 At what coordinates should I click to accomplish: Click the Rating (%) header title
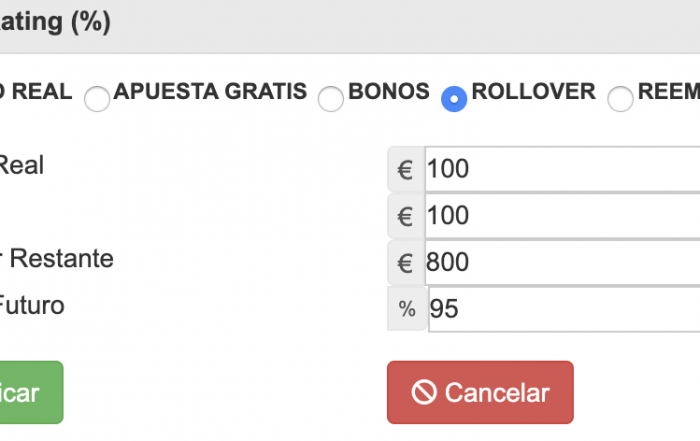coord(55,21)
